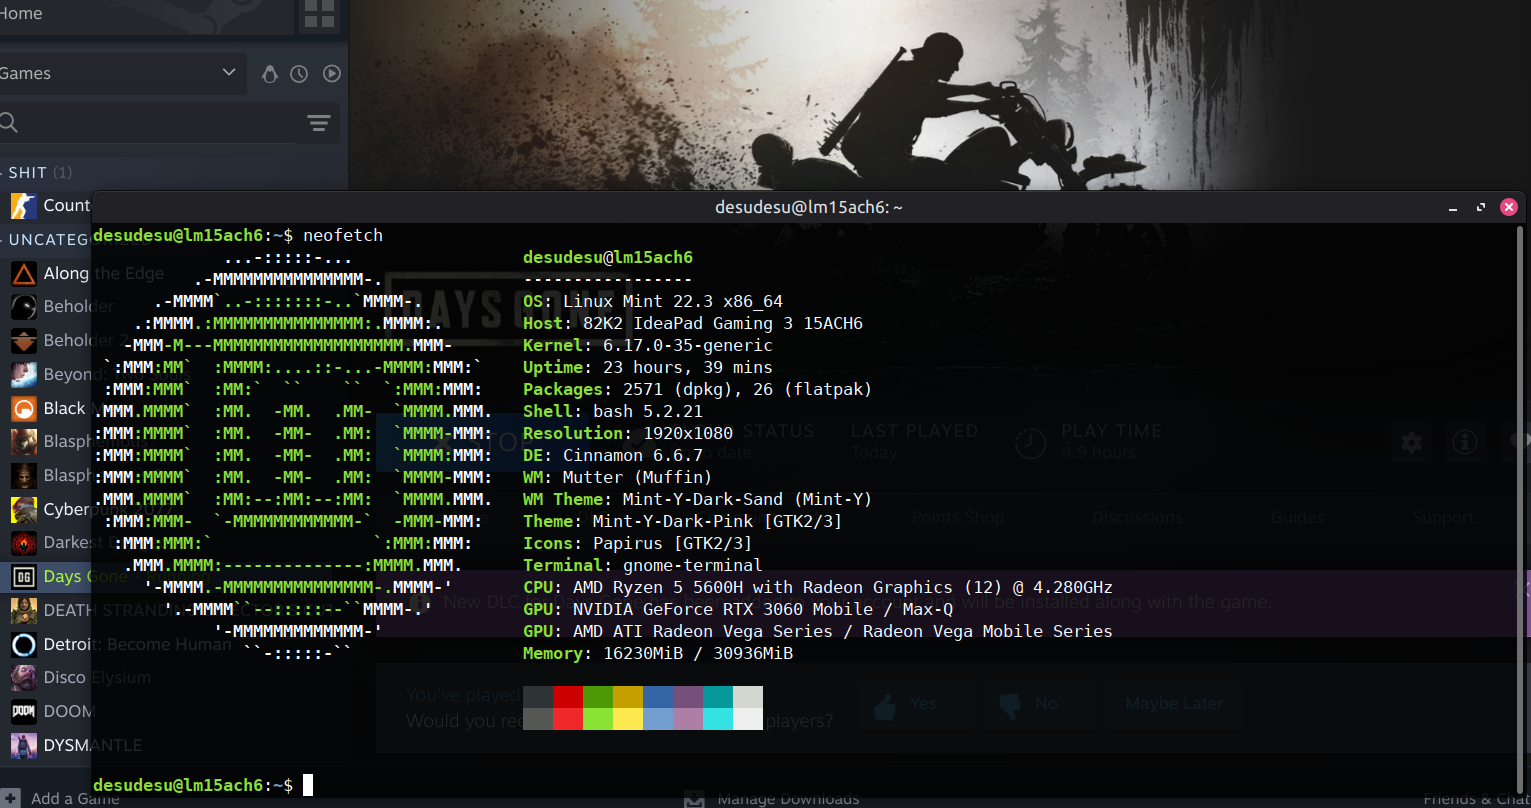Click the Days Gone hero banner image
1531x808 pixels.
click(939, 95)
